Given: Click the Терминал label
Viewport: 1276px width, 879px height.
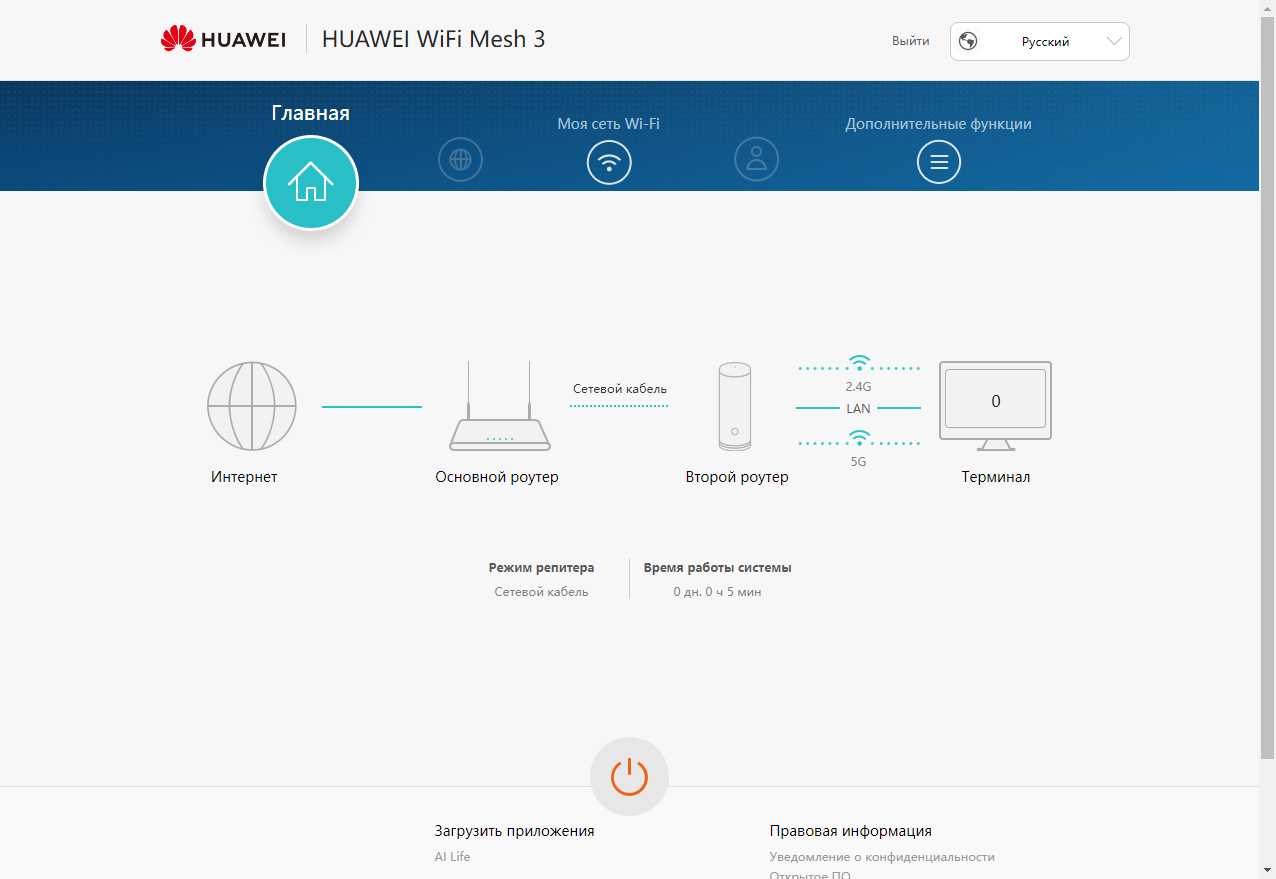Looking at the screenshot, I should click(996, 477).
